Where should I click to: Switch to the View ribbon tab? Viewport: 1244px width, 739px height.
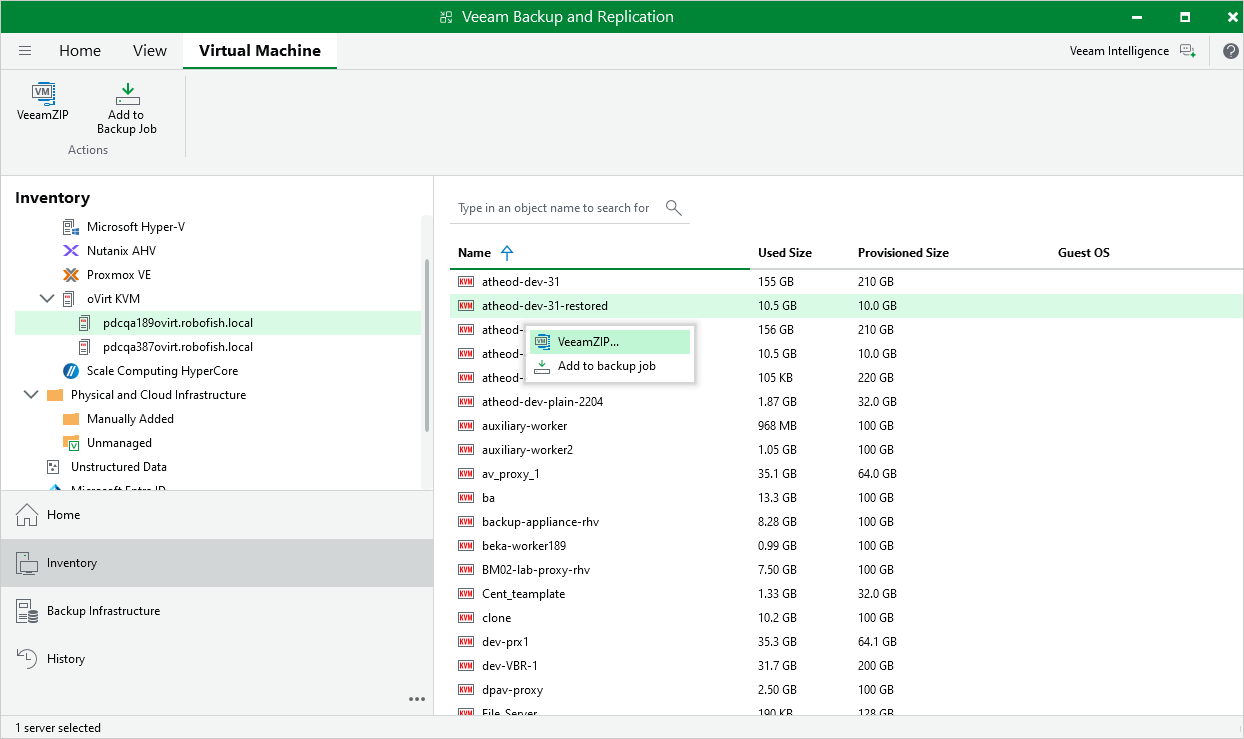coord(149,50)
